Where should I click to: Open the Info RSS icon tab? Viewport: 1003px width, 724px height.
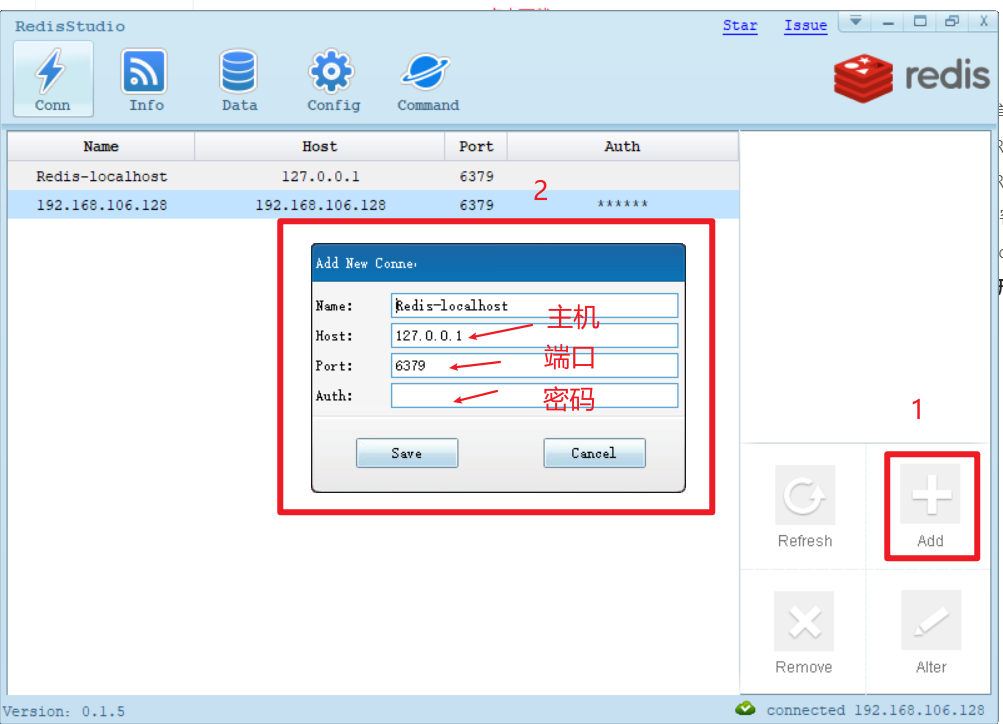pyautogui.click(x=146, y=79)
